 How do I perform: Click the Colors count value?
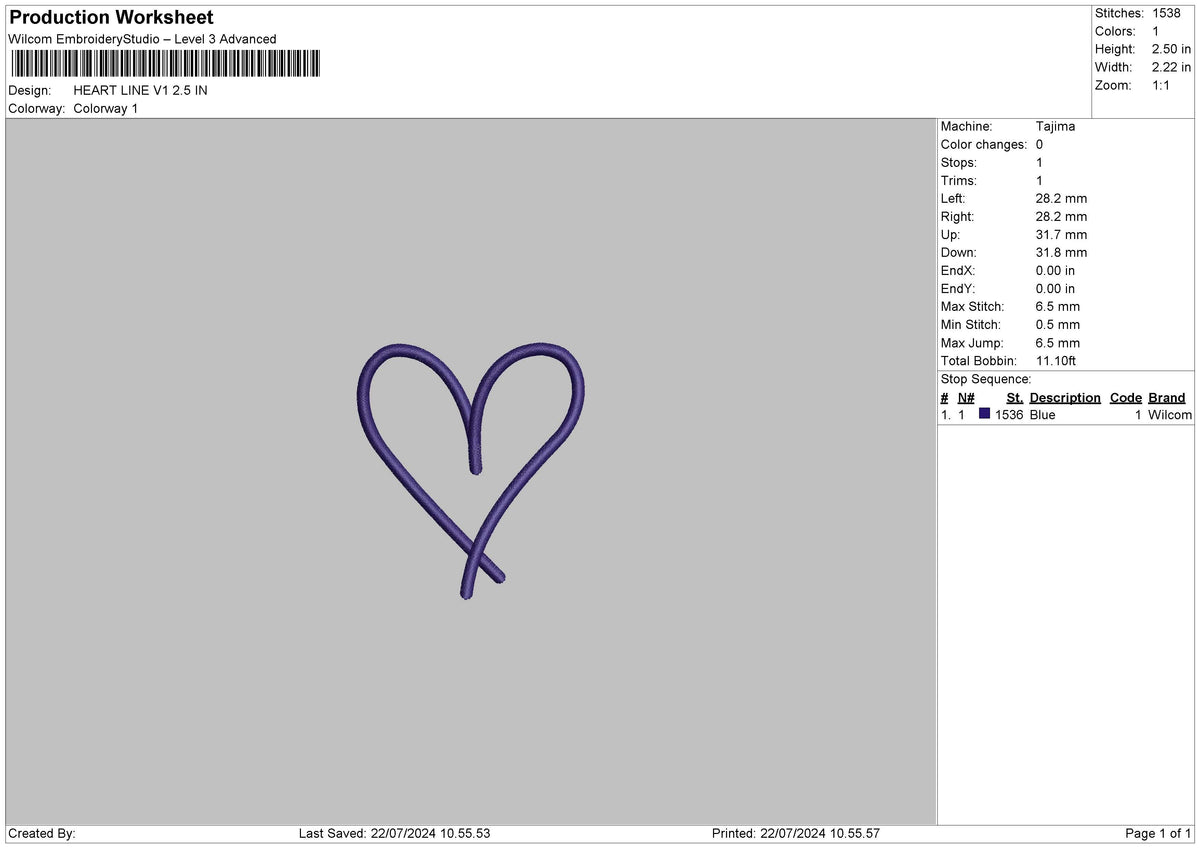point(1157,31)
